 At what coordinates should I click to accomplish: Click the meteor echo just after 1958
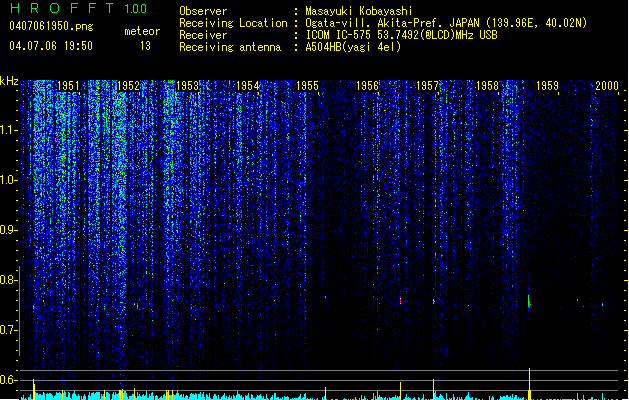529,301
